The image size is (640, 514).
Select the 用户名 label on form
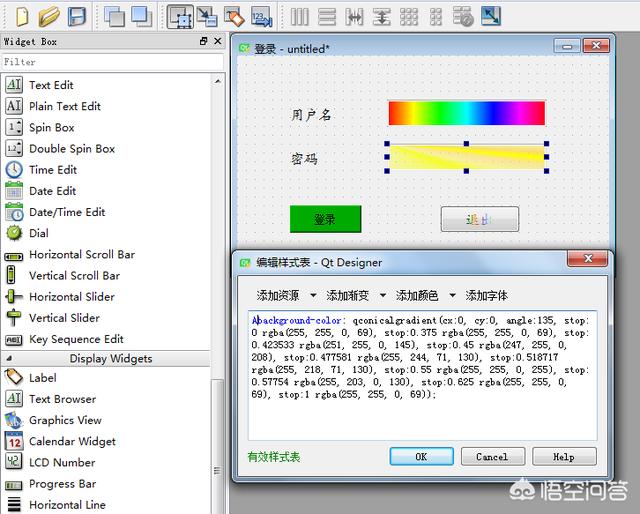pos(311,115)
